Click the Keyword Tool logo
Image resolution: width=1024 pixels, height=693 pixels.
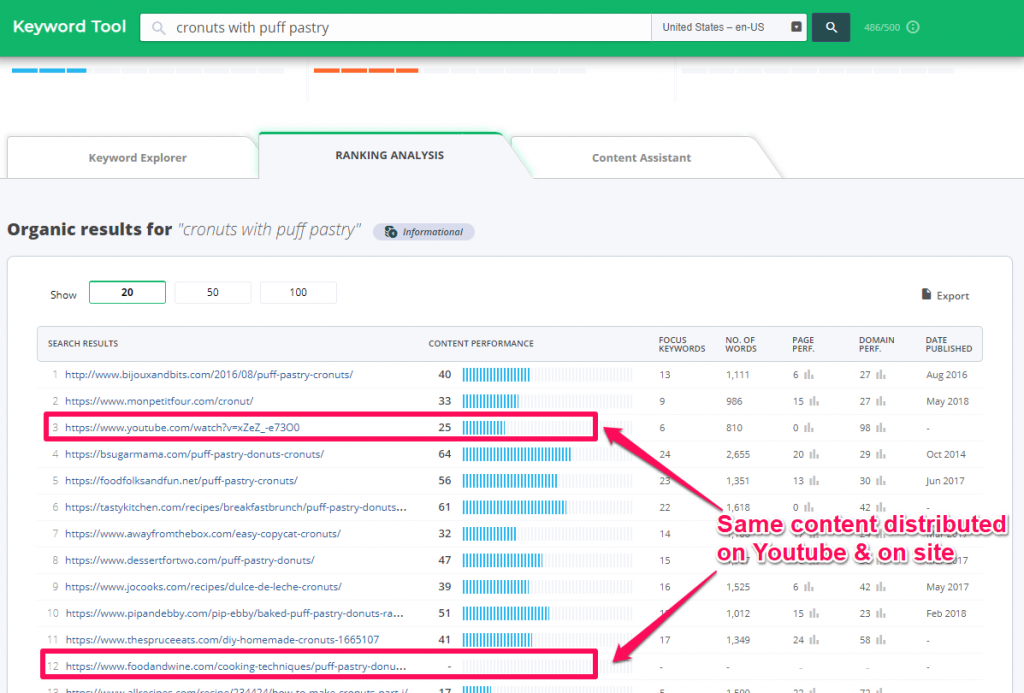pyautogui.click(x=69, y=27)
